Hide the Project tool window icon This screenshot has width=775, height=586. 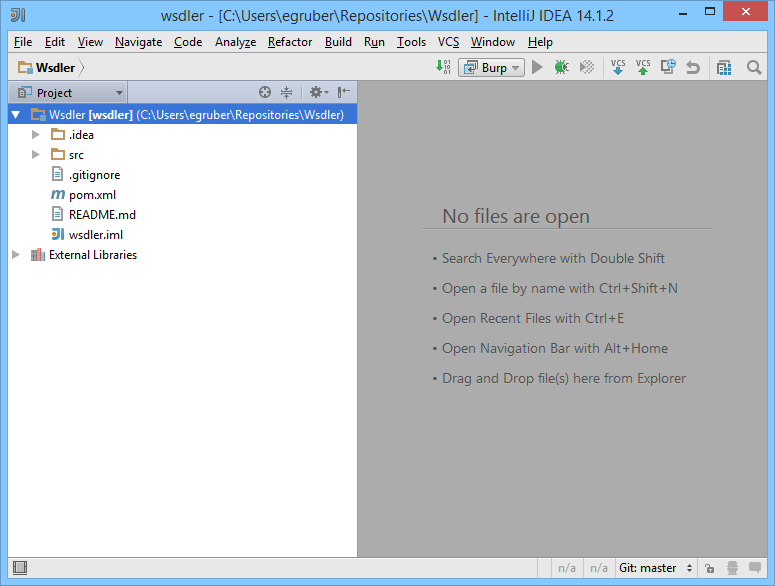pos(344,92)
